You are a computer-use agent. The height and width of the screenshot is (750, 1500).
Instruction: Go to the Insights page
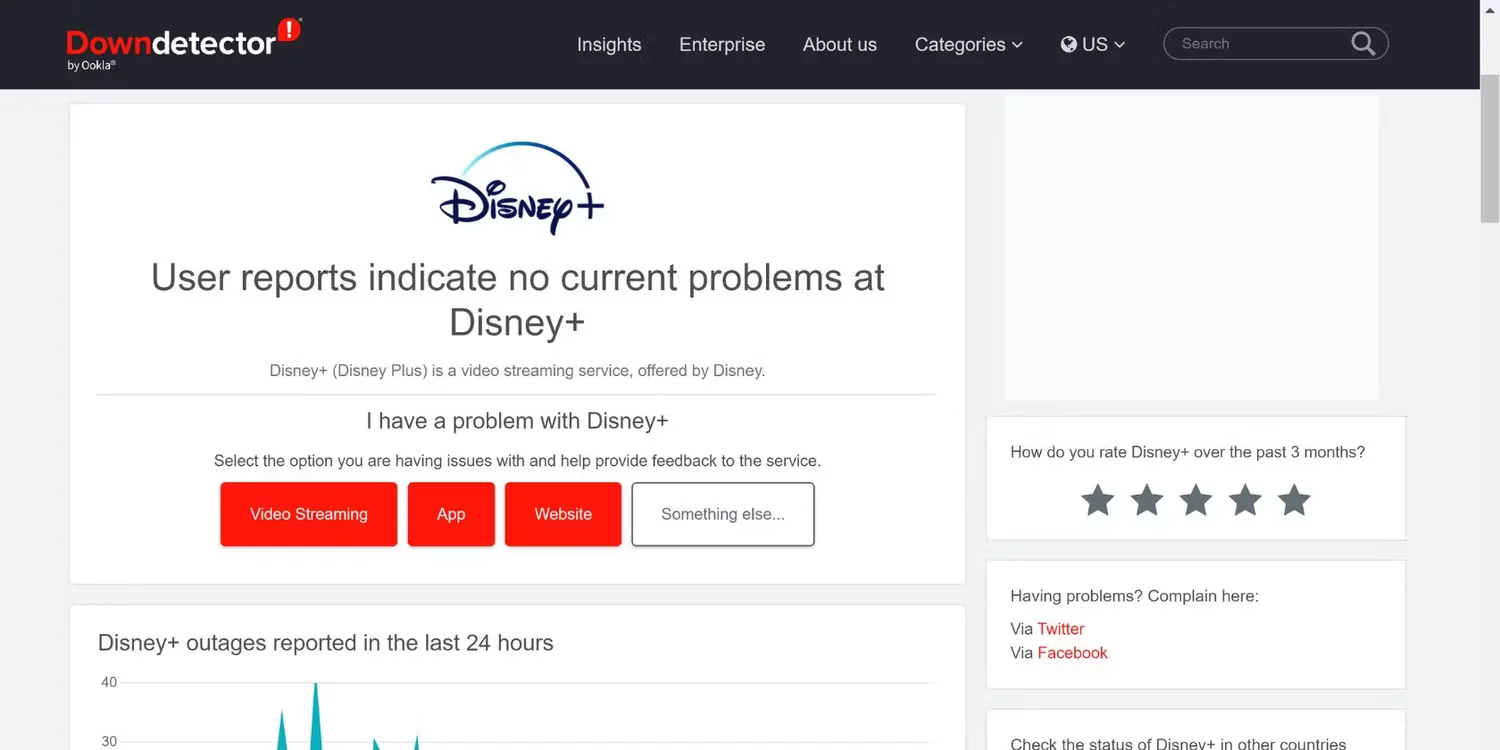click(609, 44)
